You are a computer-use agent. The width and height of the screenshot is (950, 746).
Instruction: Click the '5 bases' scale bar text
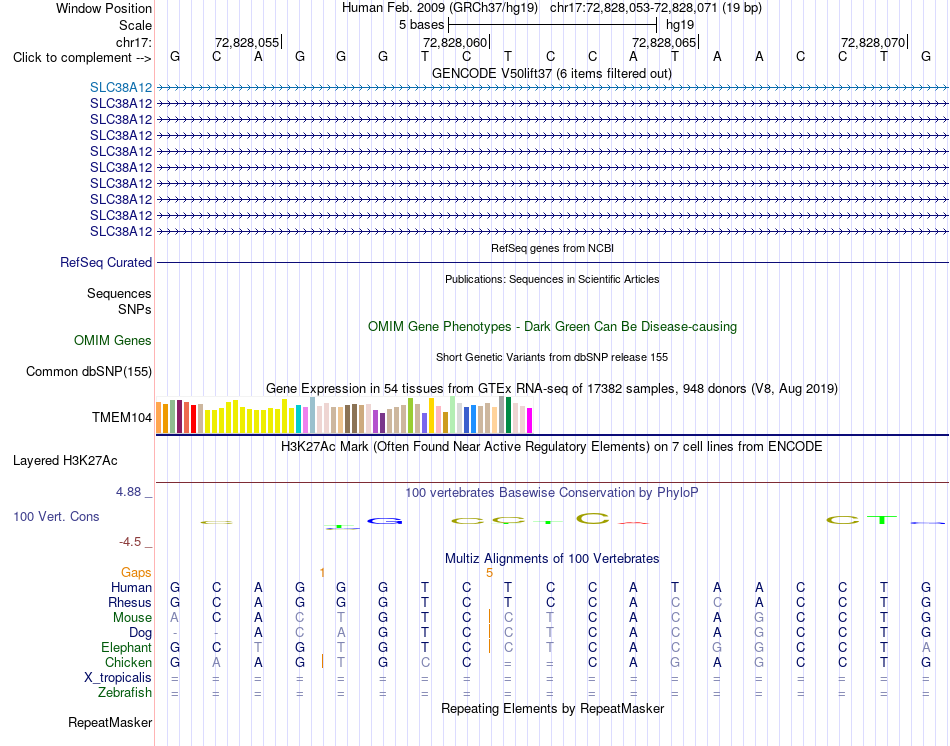(x=421, y=25)
